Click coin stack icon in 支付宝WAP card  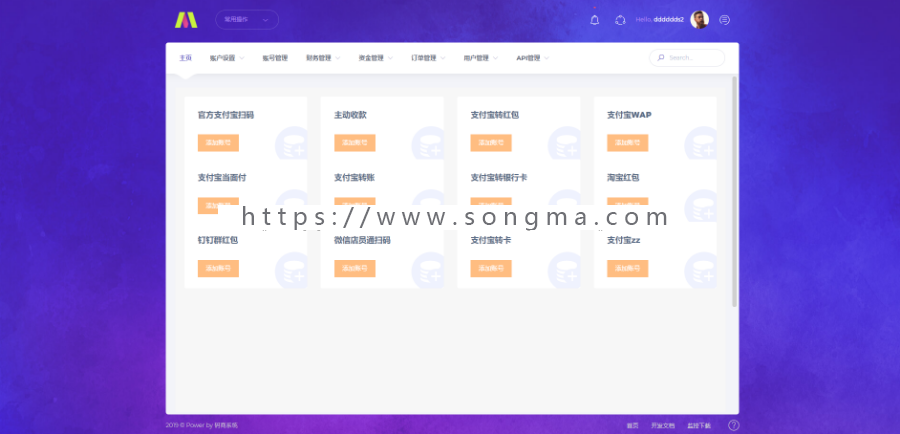coord(701,144)
